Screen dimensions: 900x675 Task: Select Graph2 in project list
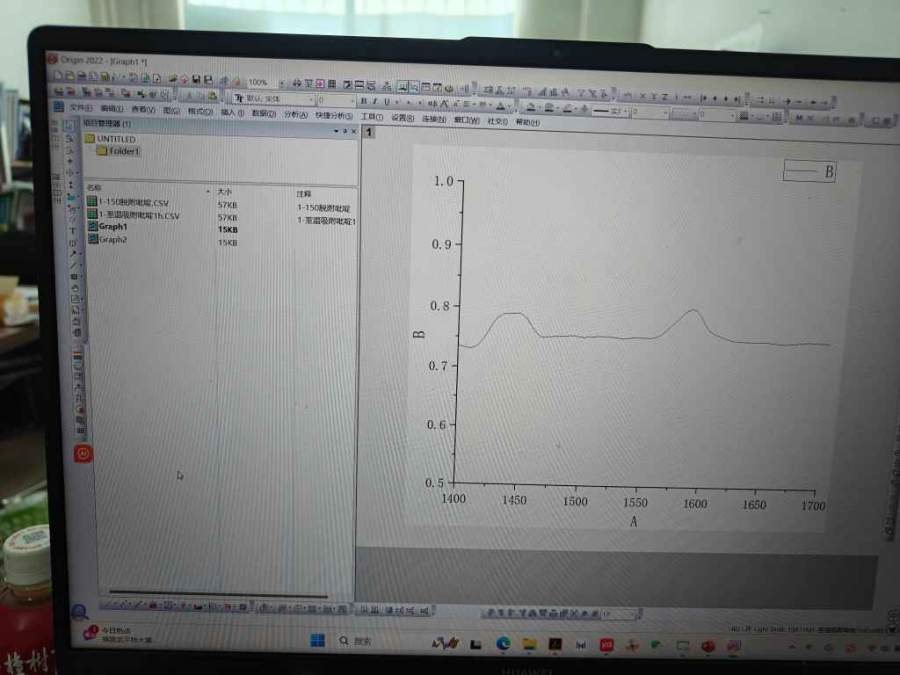tap(107, 239)
